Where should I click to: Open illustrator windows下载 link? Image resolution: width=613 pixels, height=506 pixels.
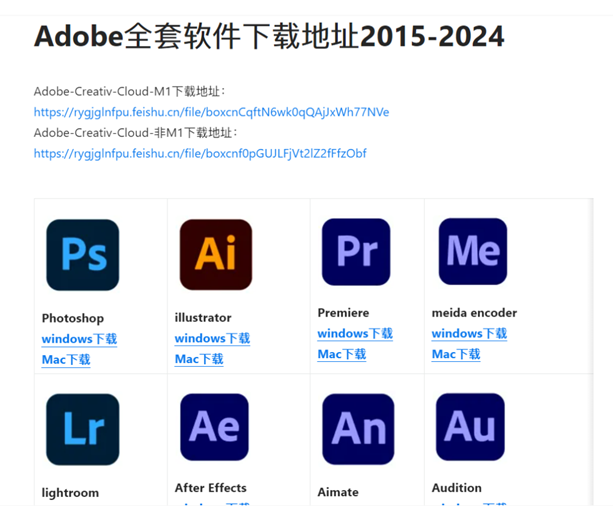pyautogui.click(x=212, y=338)
